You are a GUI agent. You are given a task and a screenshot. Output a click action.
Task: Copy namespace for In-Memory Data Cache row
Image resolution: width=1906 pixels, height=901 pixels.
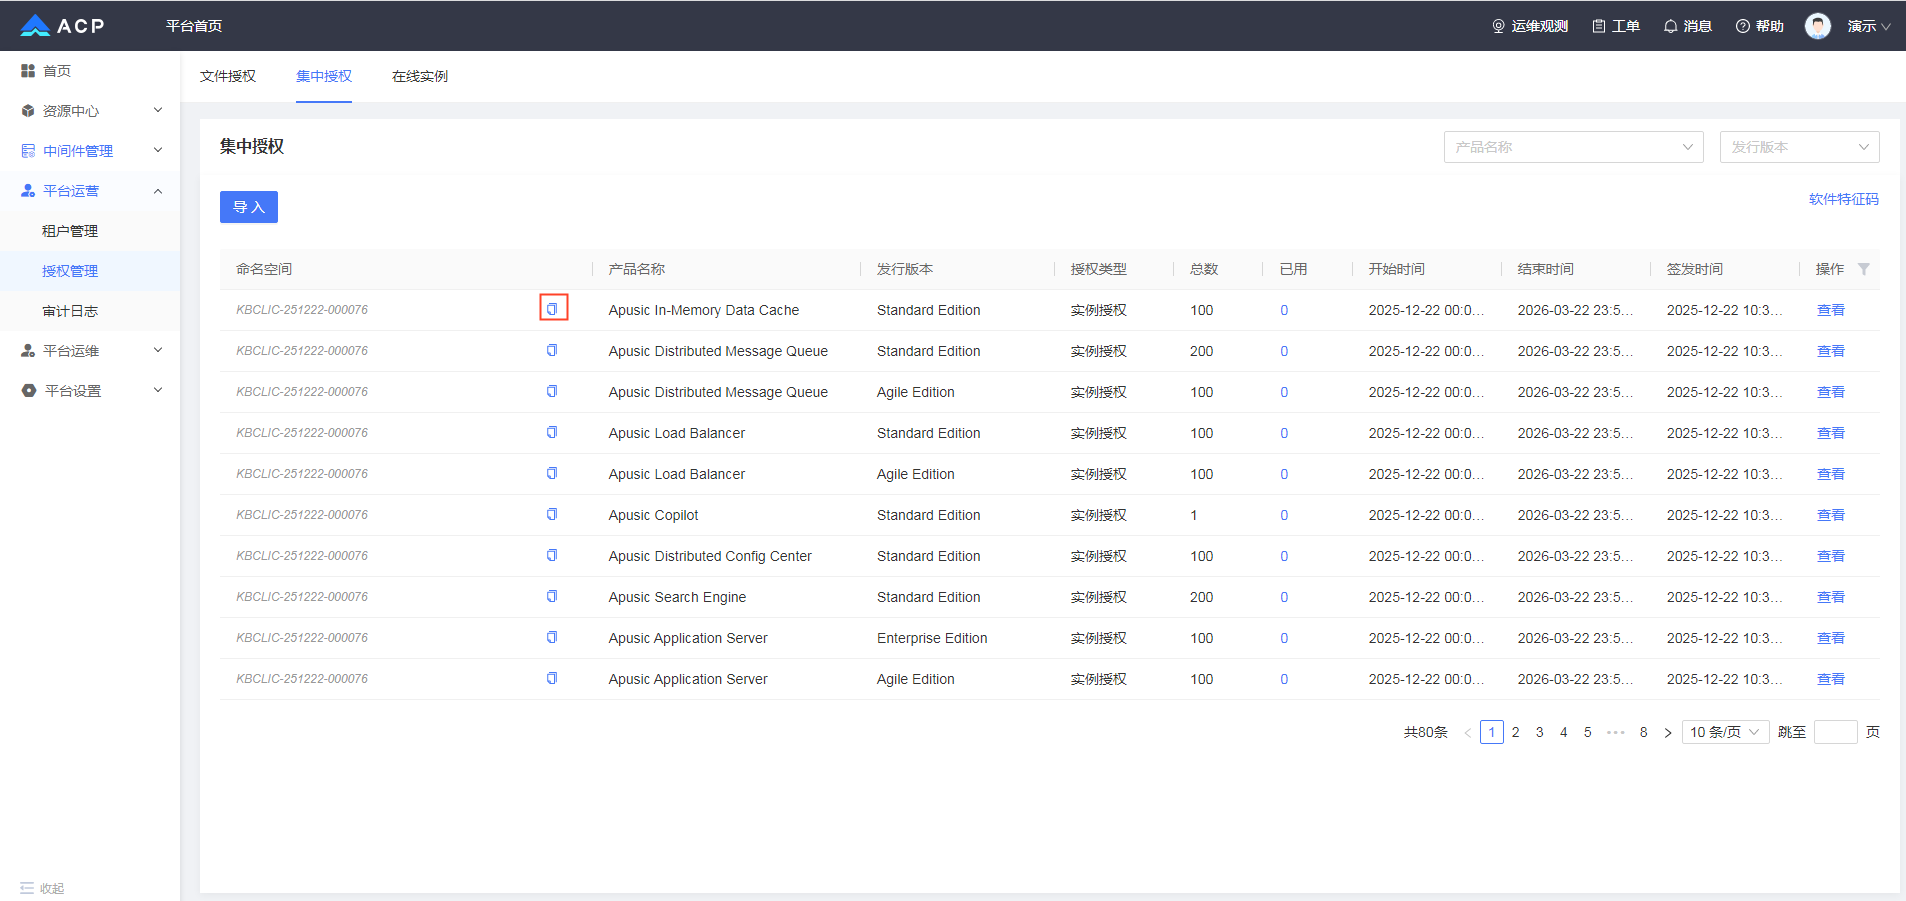coord(552,309)
